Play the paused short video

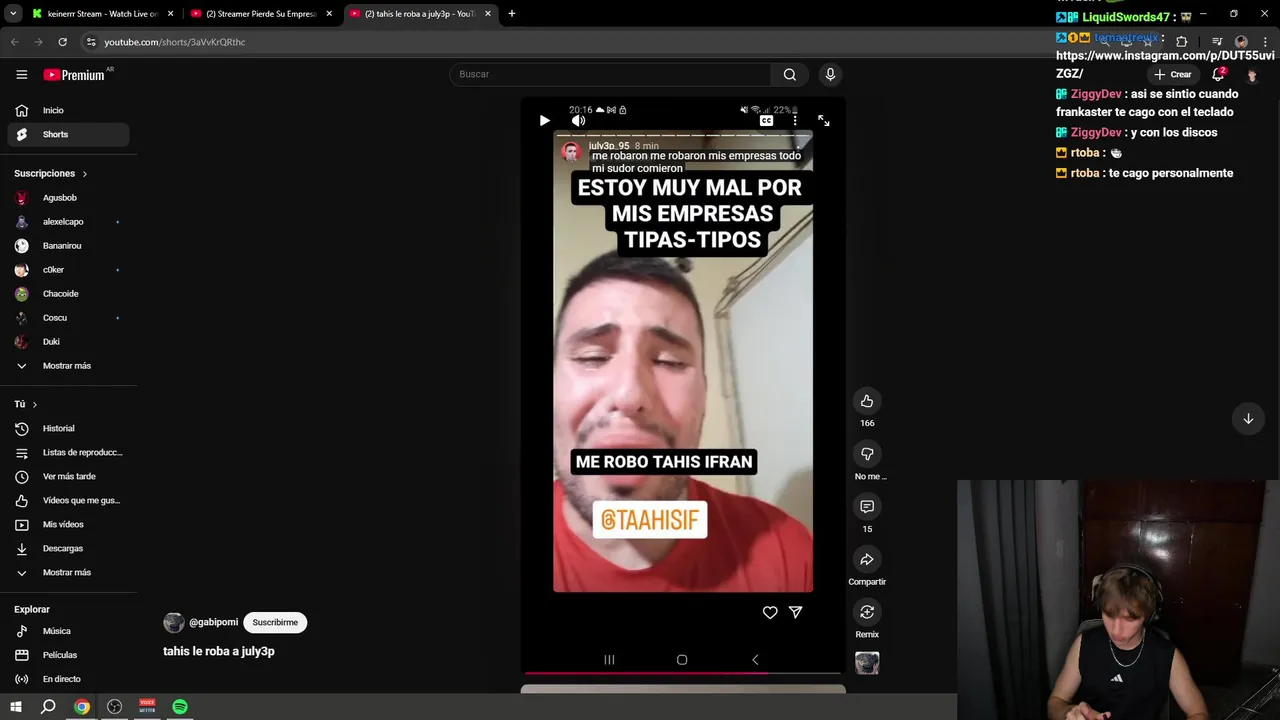click(x=544, y=120)
